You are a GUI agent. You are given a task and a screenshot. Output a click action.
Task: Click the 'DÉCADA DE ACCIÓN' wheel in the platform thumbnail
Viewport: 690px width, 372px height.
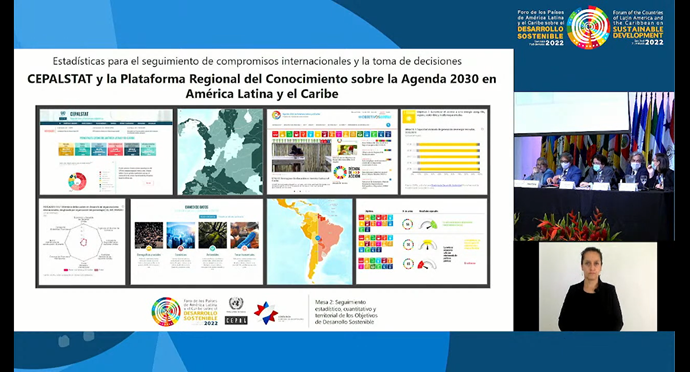pyautogui.click(x=340, y=172)
